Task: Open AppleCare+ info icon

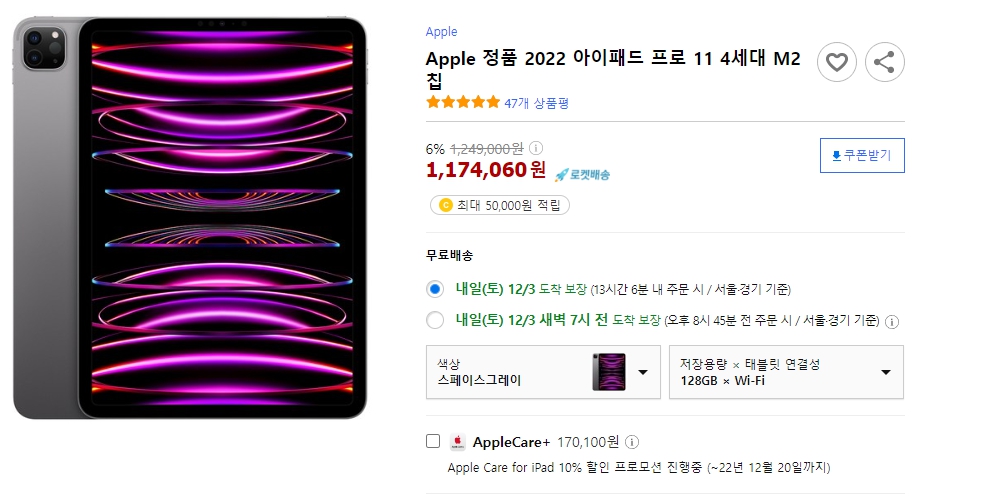Action: point(632,442)
